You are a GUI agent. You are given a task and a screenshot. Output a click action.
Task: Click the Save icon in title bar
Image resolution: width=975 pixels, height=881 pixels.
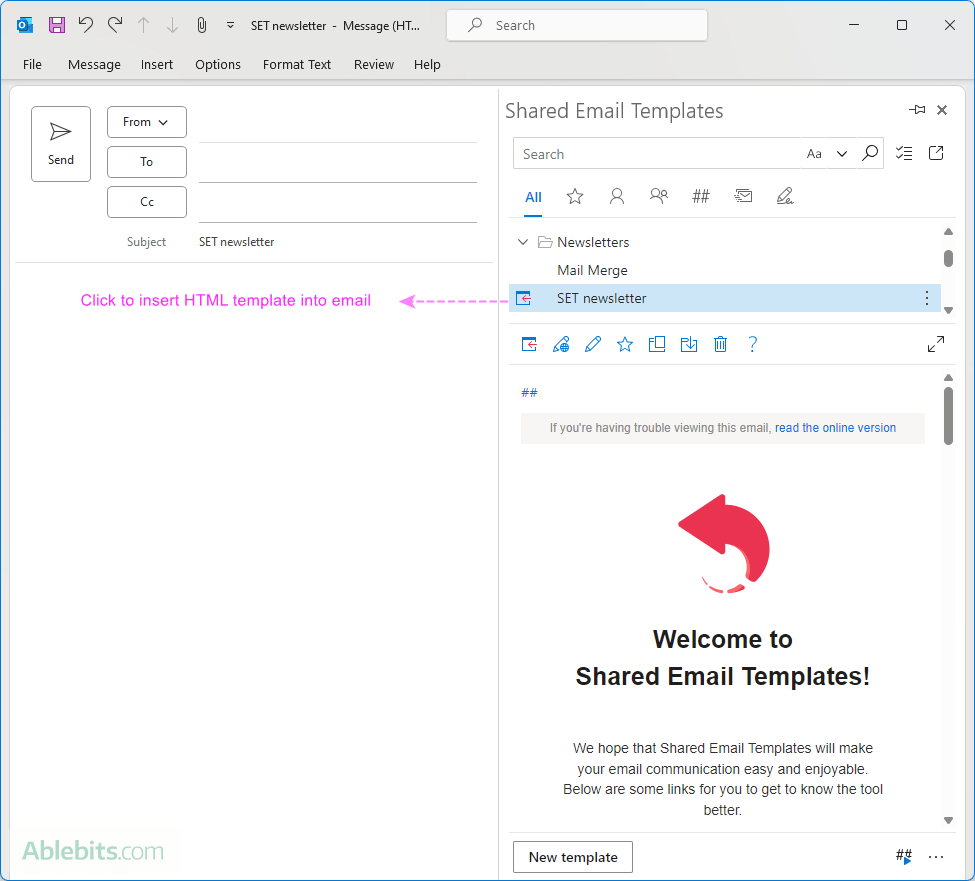point(57,25)
